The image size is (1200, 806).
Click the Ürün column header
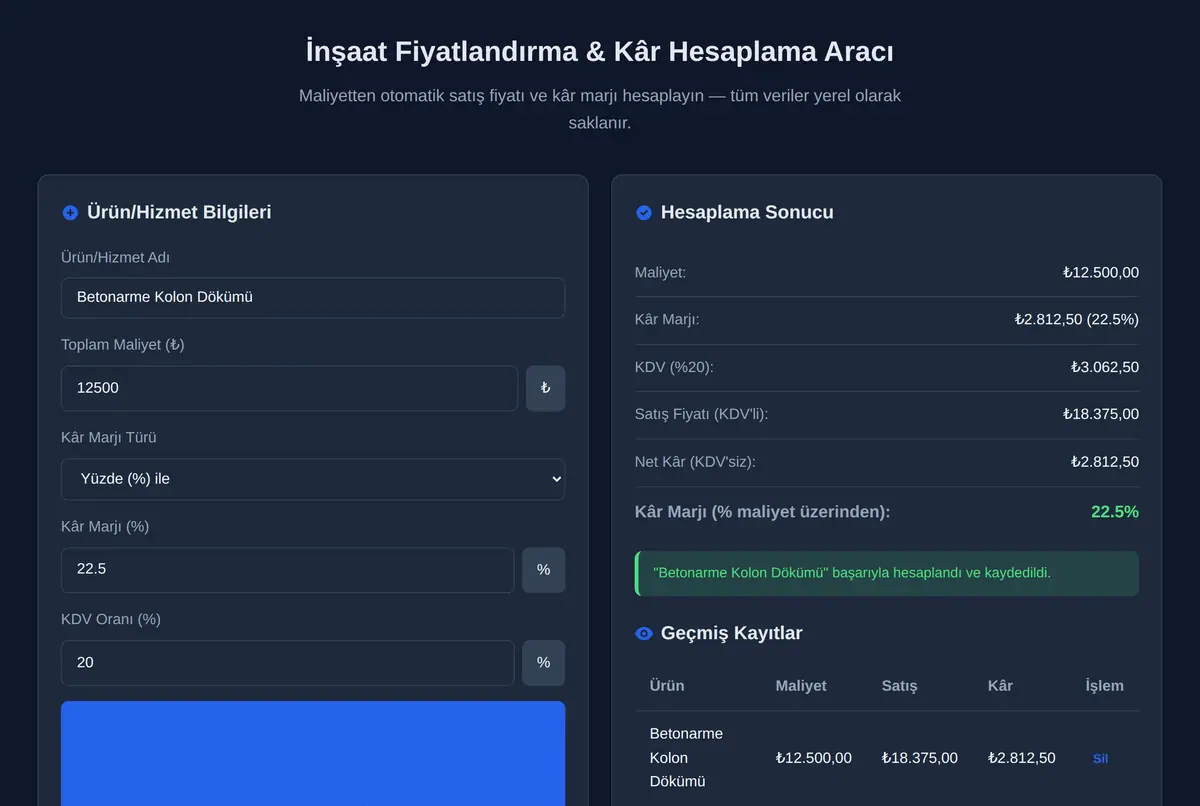click(x=667, y=686)
